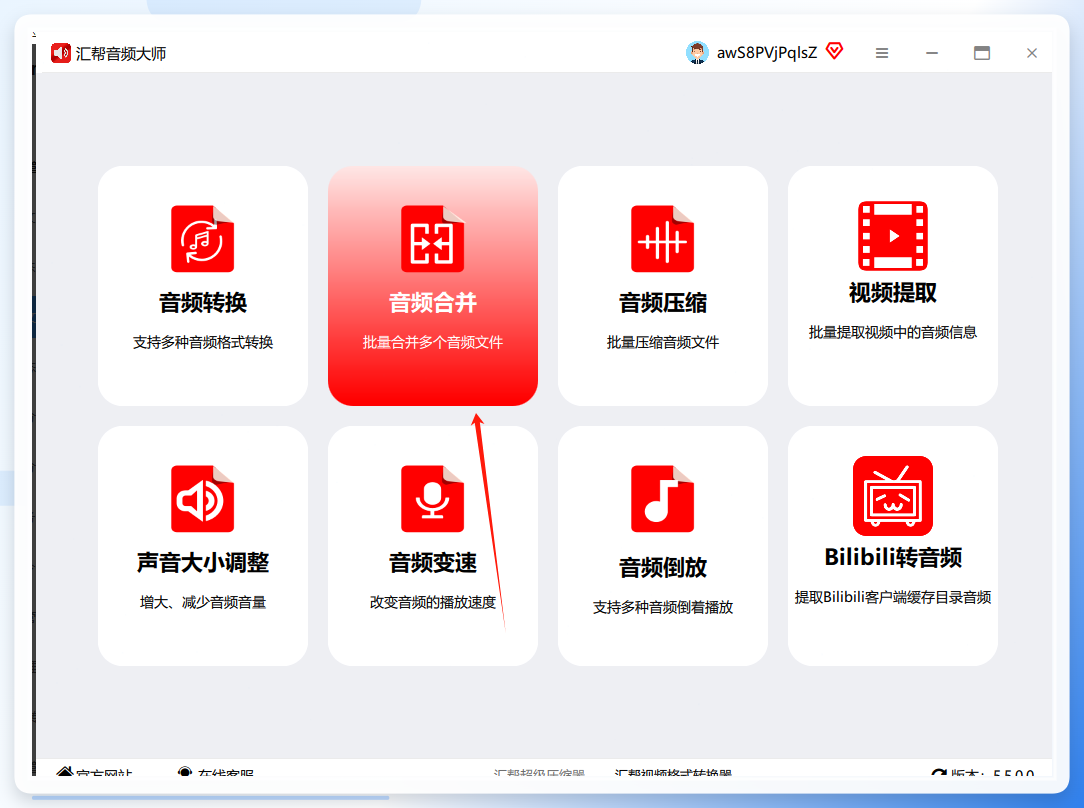
Task: Click the 音频转换 music-note file icon
Action: tap(203, 238)
